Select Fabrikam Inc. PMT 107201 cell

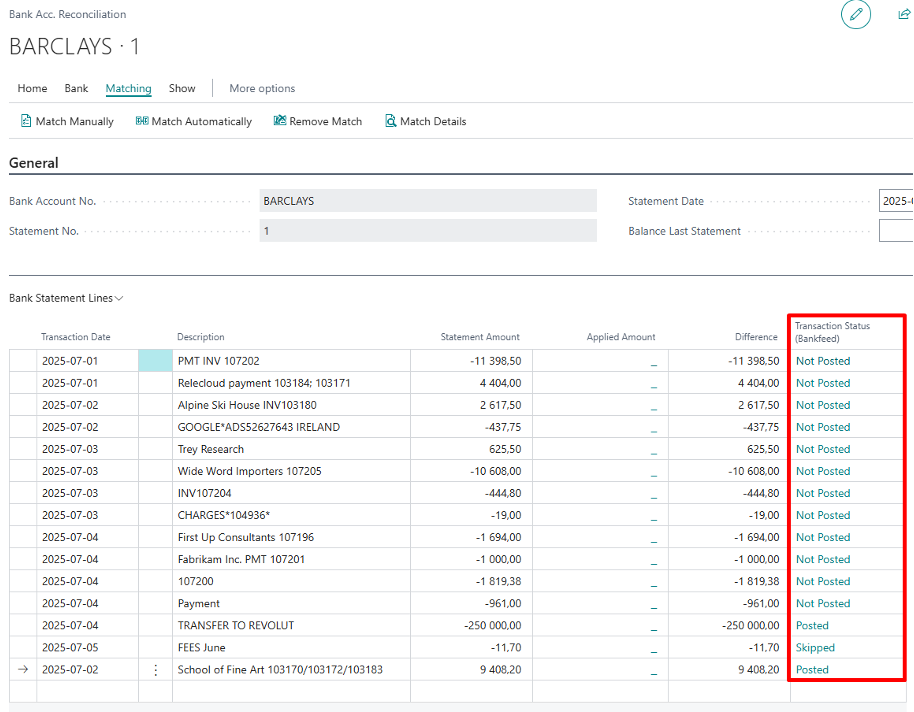coord(291,559)
